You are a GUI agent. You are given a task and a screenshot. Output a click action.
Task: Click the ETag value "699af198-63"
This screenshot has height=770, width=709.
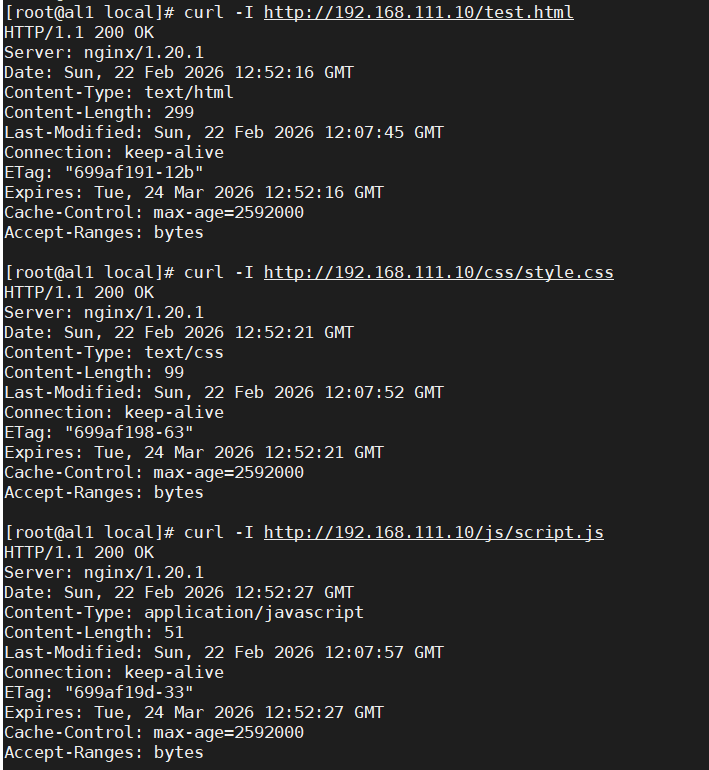click(x=129, y=432)
